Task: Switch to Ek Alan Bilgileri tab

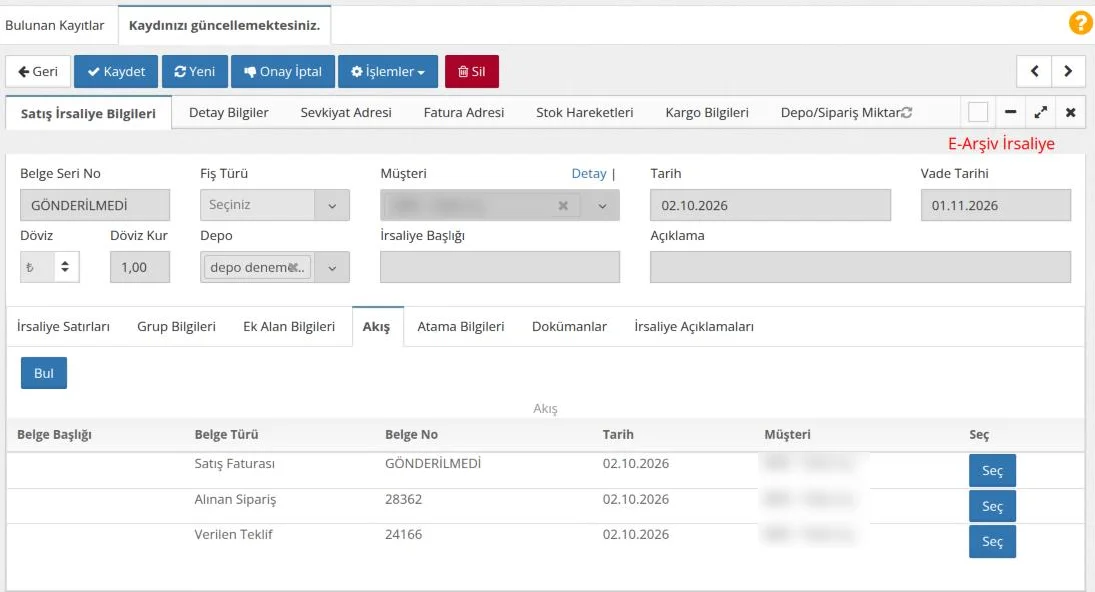Action: click(x=289, y=326)
